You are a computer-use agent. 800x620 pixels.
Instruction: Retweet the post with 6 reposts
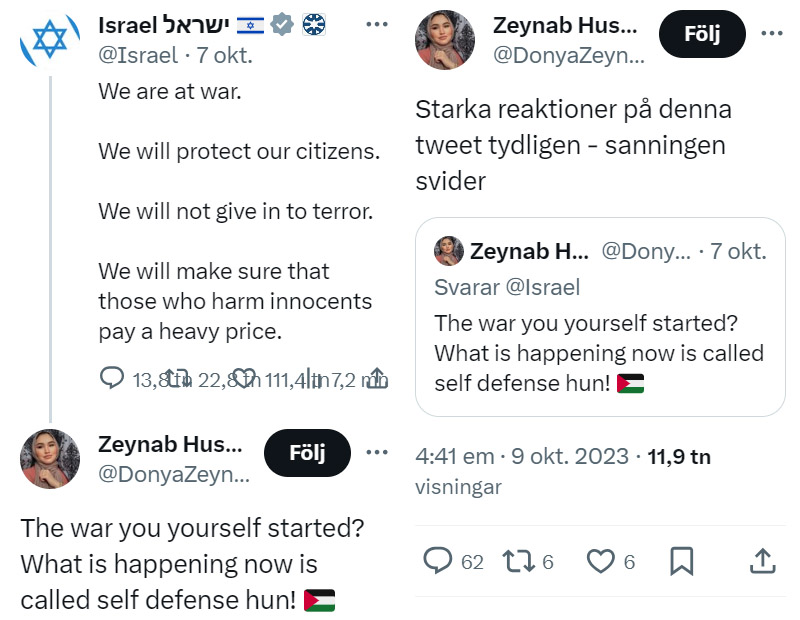pos(517,561)
